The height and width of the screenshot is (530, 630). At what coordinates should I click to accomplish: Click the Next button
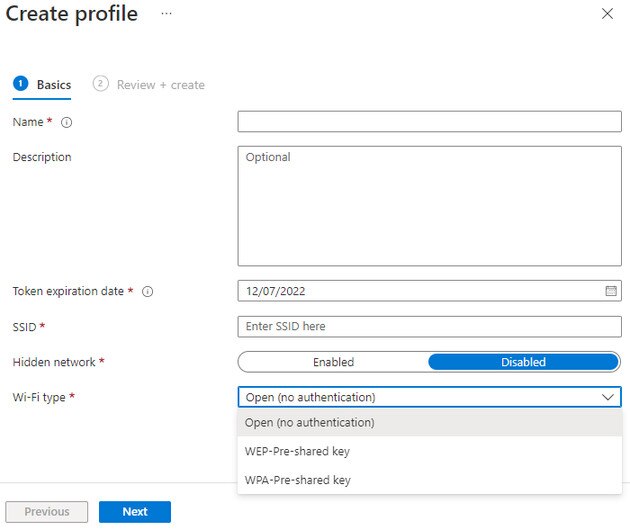click(x=135, y=512)
